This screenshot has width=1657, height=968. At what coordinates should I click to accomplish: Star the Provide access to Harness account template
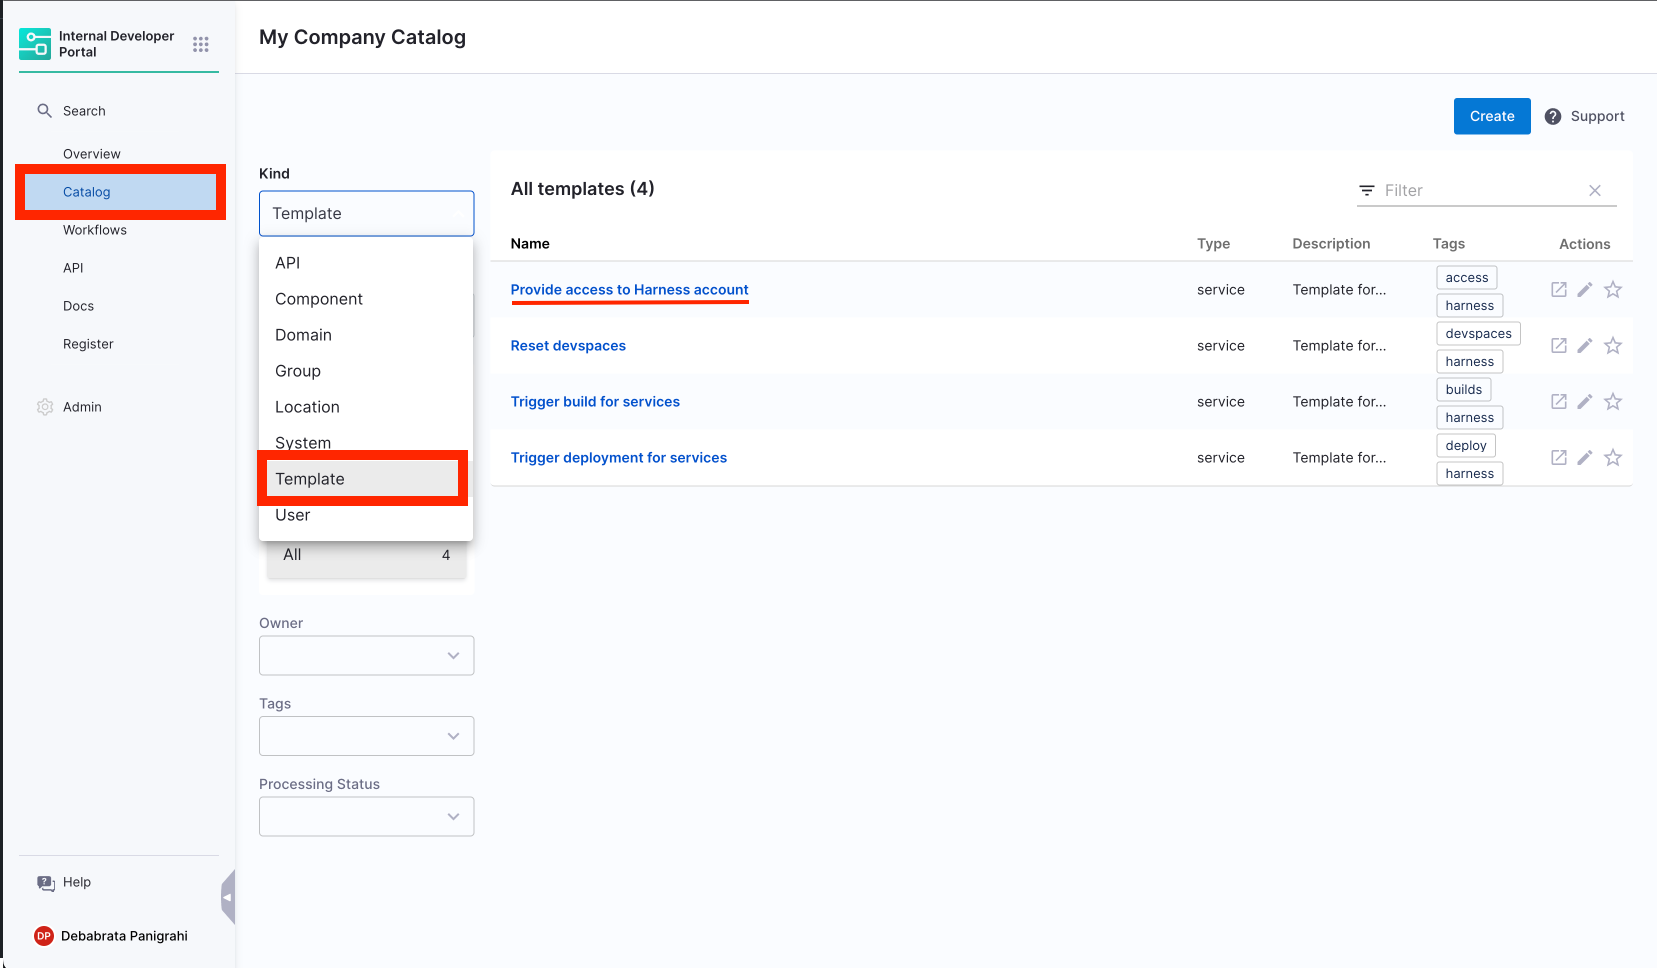pos(1613,290)
